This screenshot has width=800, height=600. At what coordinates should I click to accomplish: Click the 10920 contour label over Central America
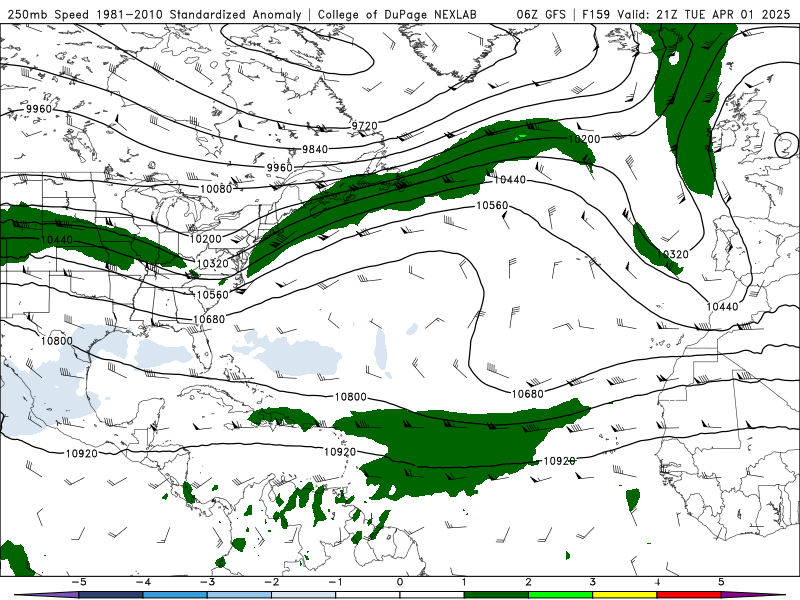[82, 453]
